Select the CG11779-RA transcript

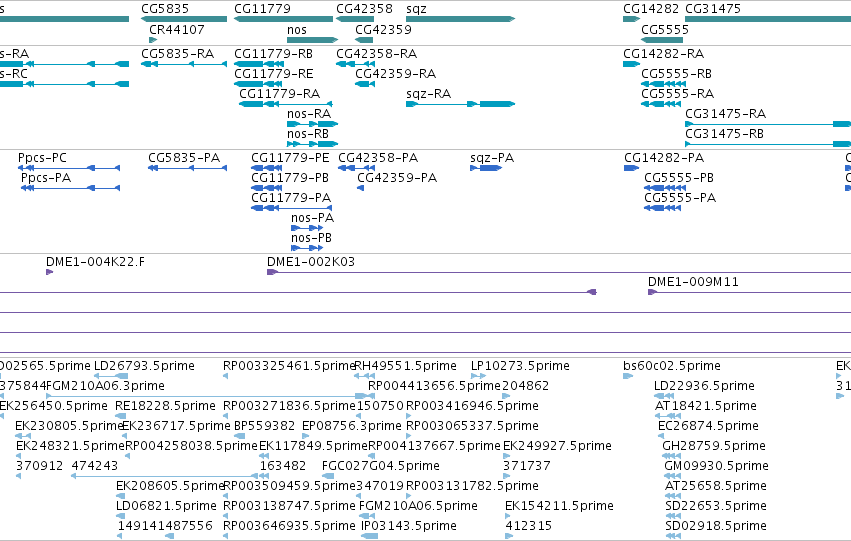pos(285,104)
